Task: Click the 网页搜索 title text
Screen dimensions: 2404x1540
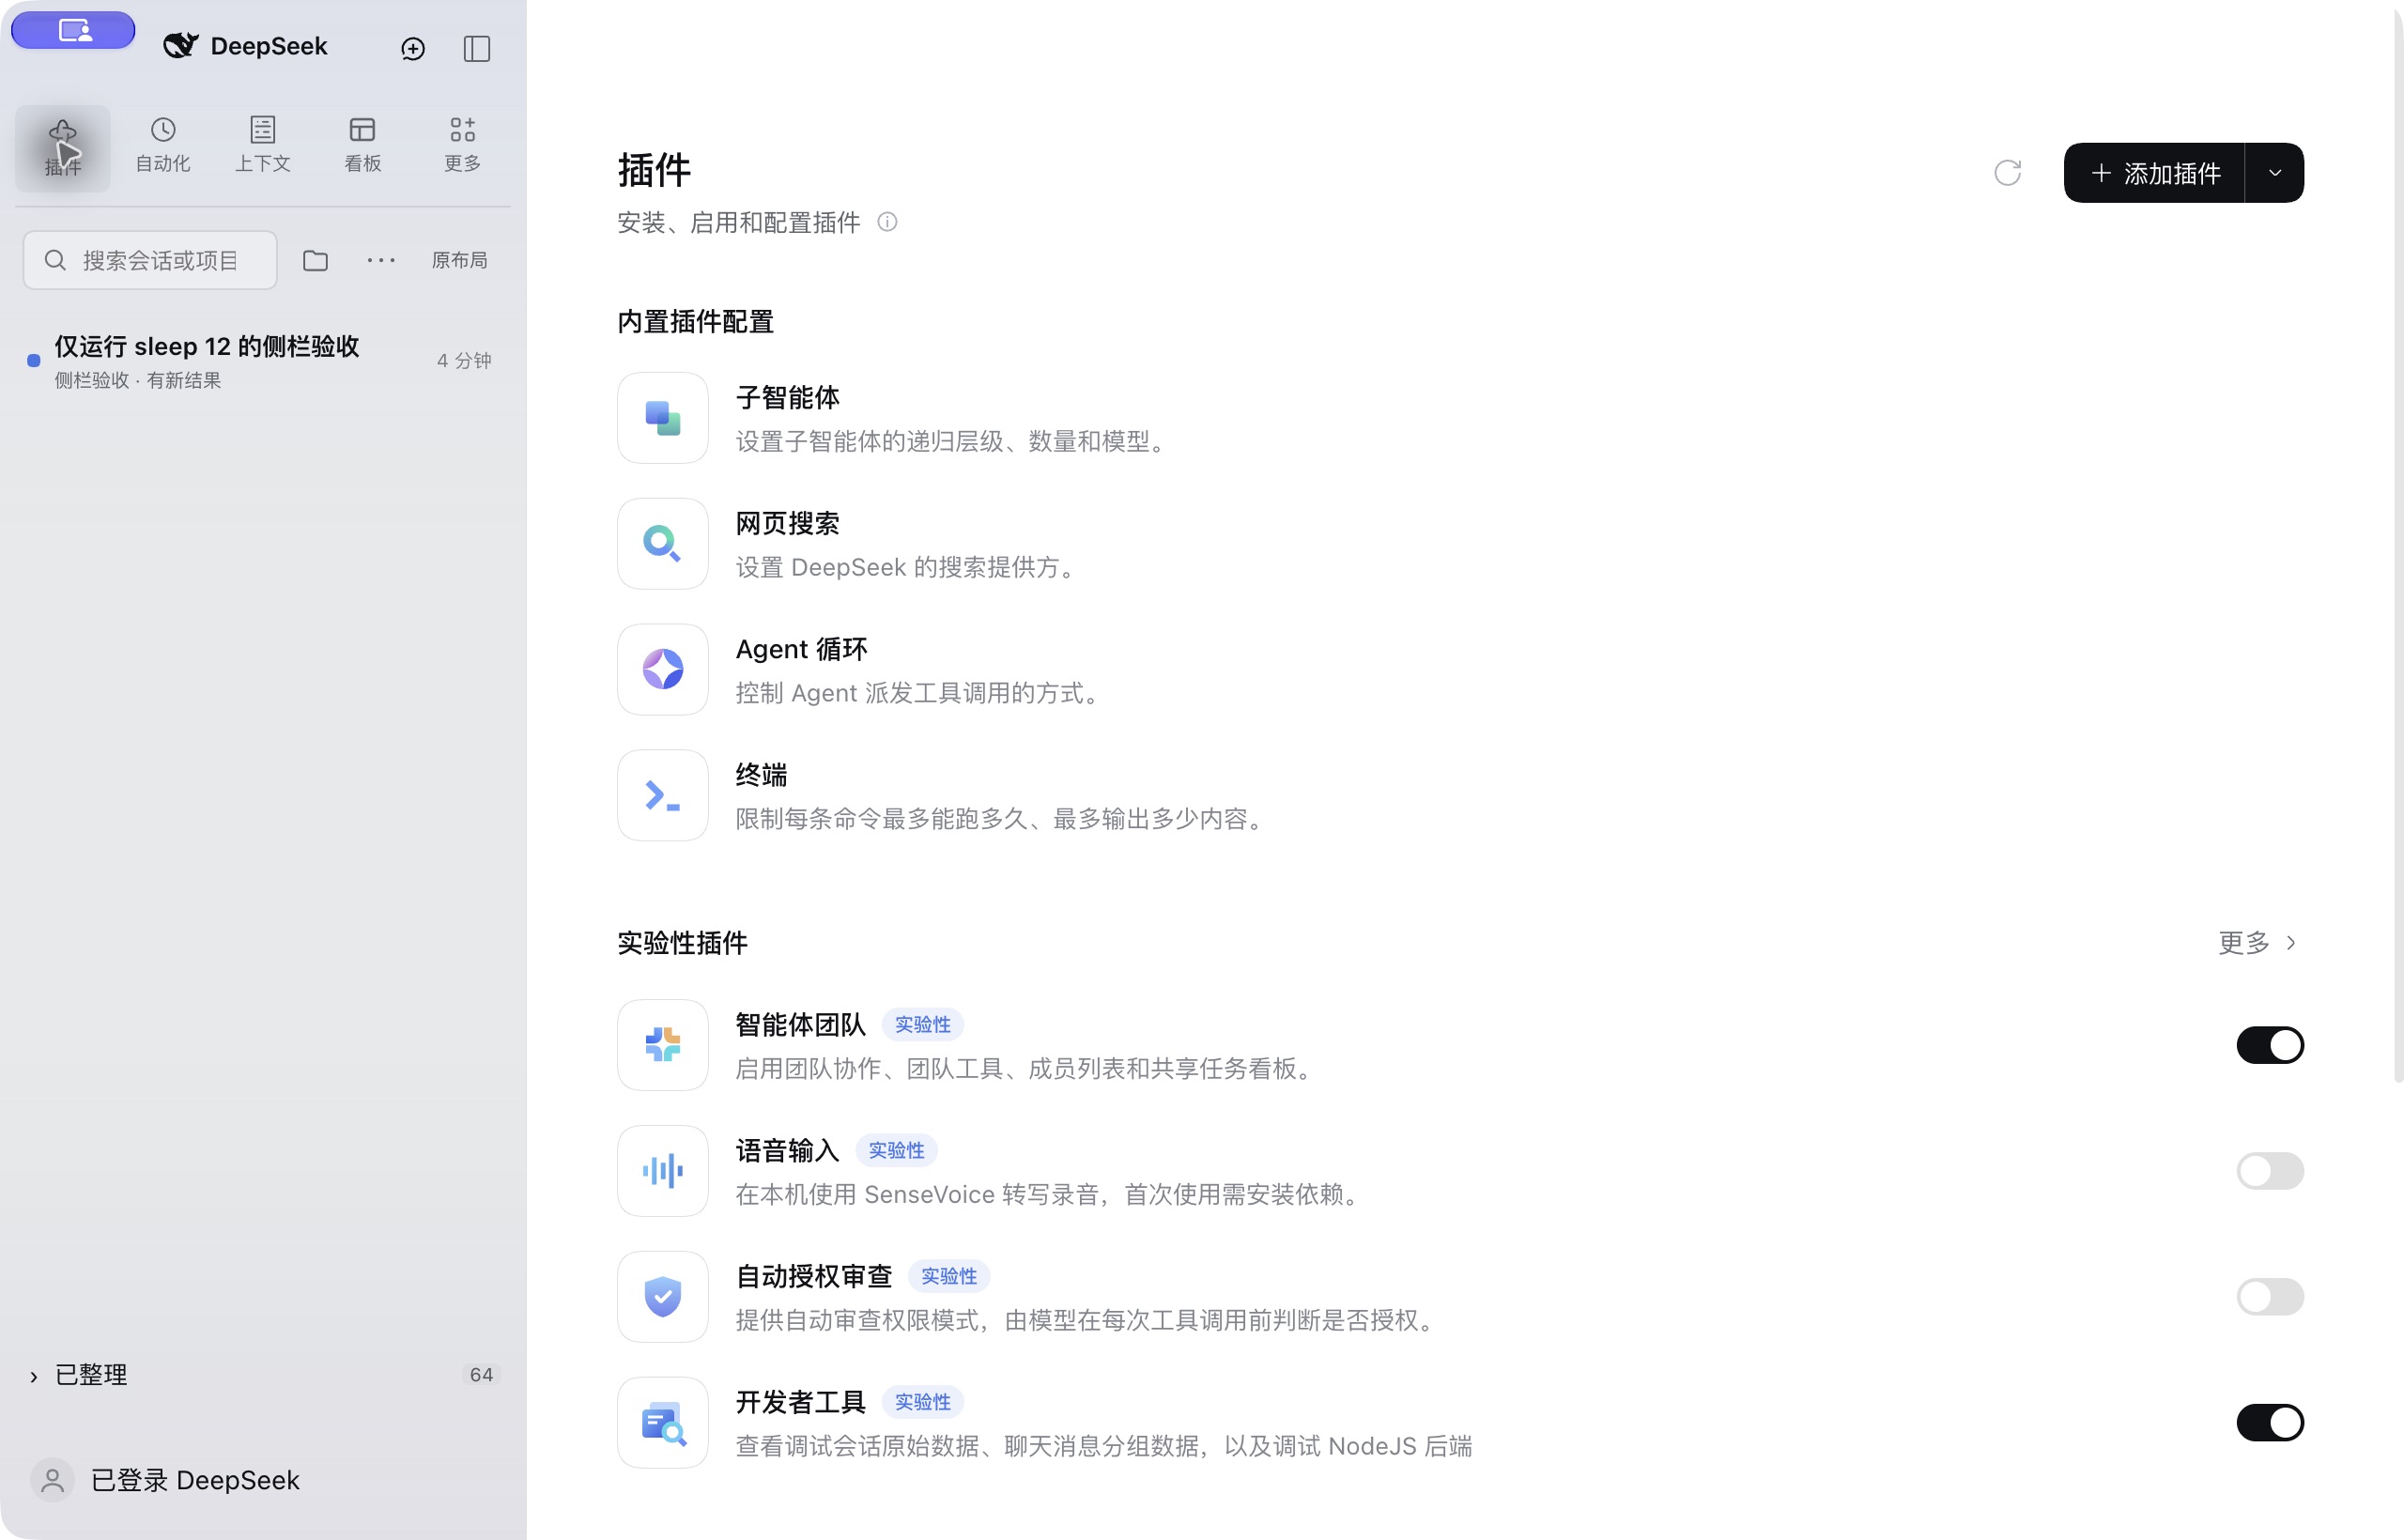Action: click(x=788, y=523)
